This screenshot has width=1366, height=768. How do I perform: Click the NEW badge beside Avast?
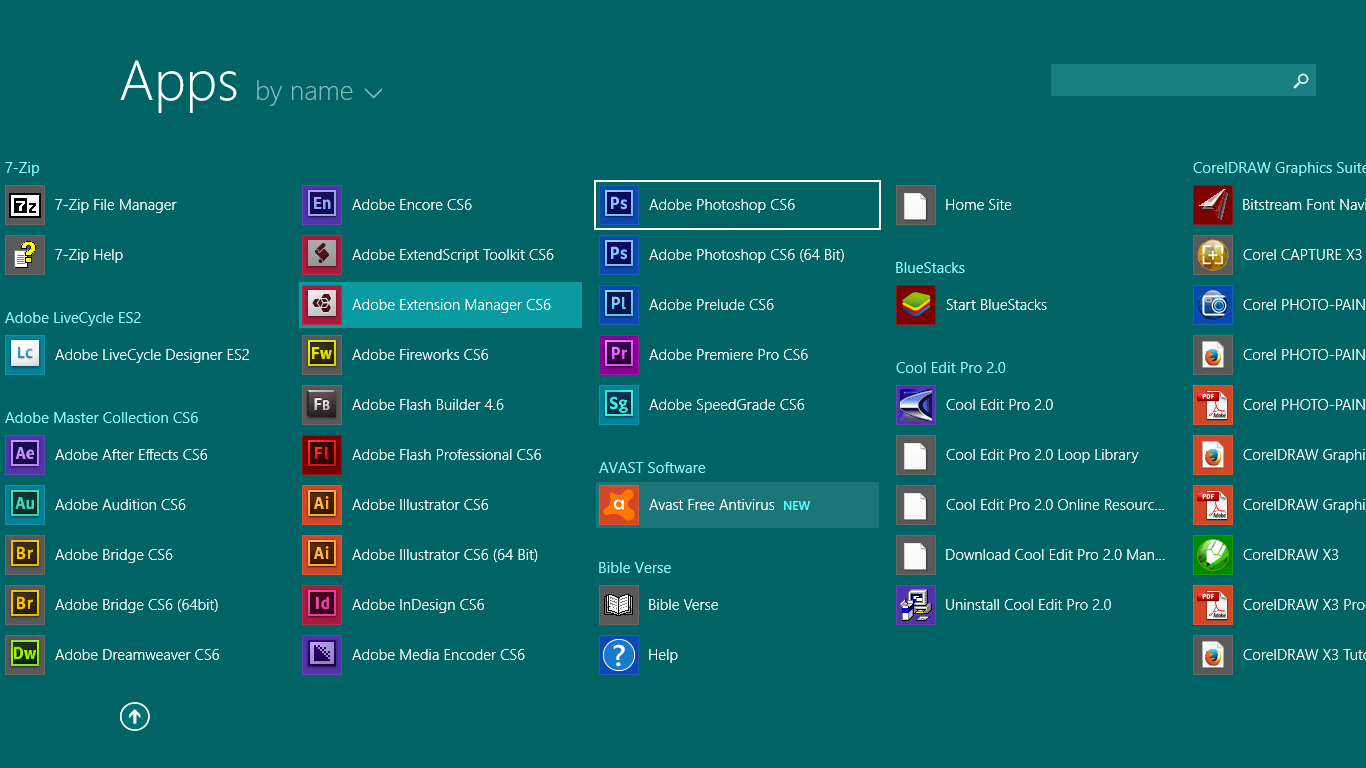[x=797, y=506]
